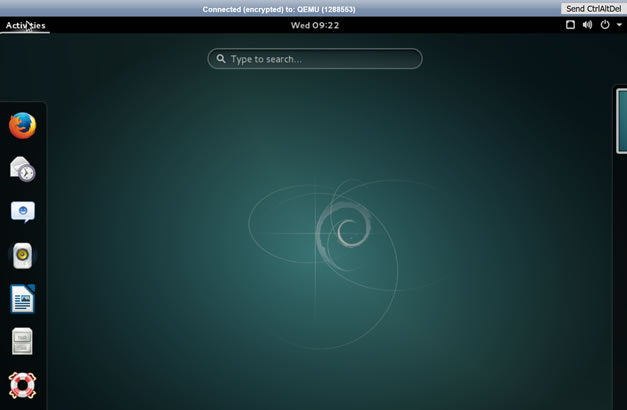Start Rhythmbox music player
Viewport: 627px width, 410px height.
(x=22, y=256)
